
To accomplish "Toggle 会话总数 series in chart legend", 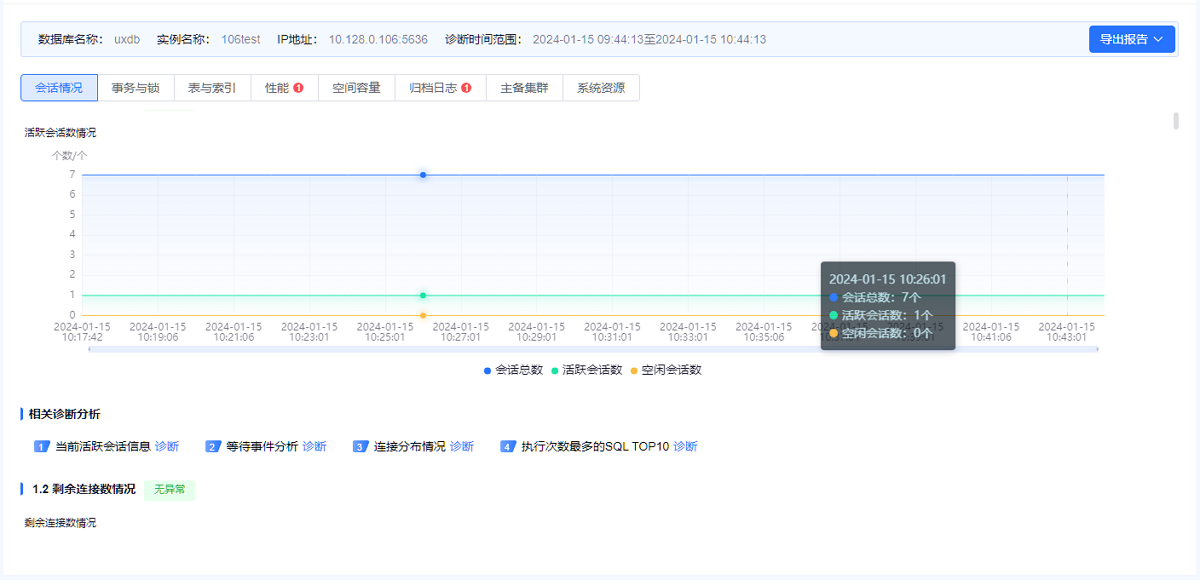I will point(513,370).
